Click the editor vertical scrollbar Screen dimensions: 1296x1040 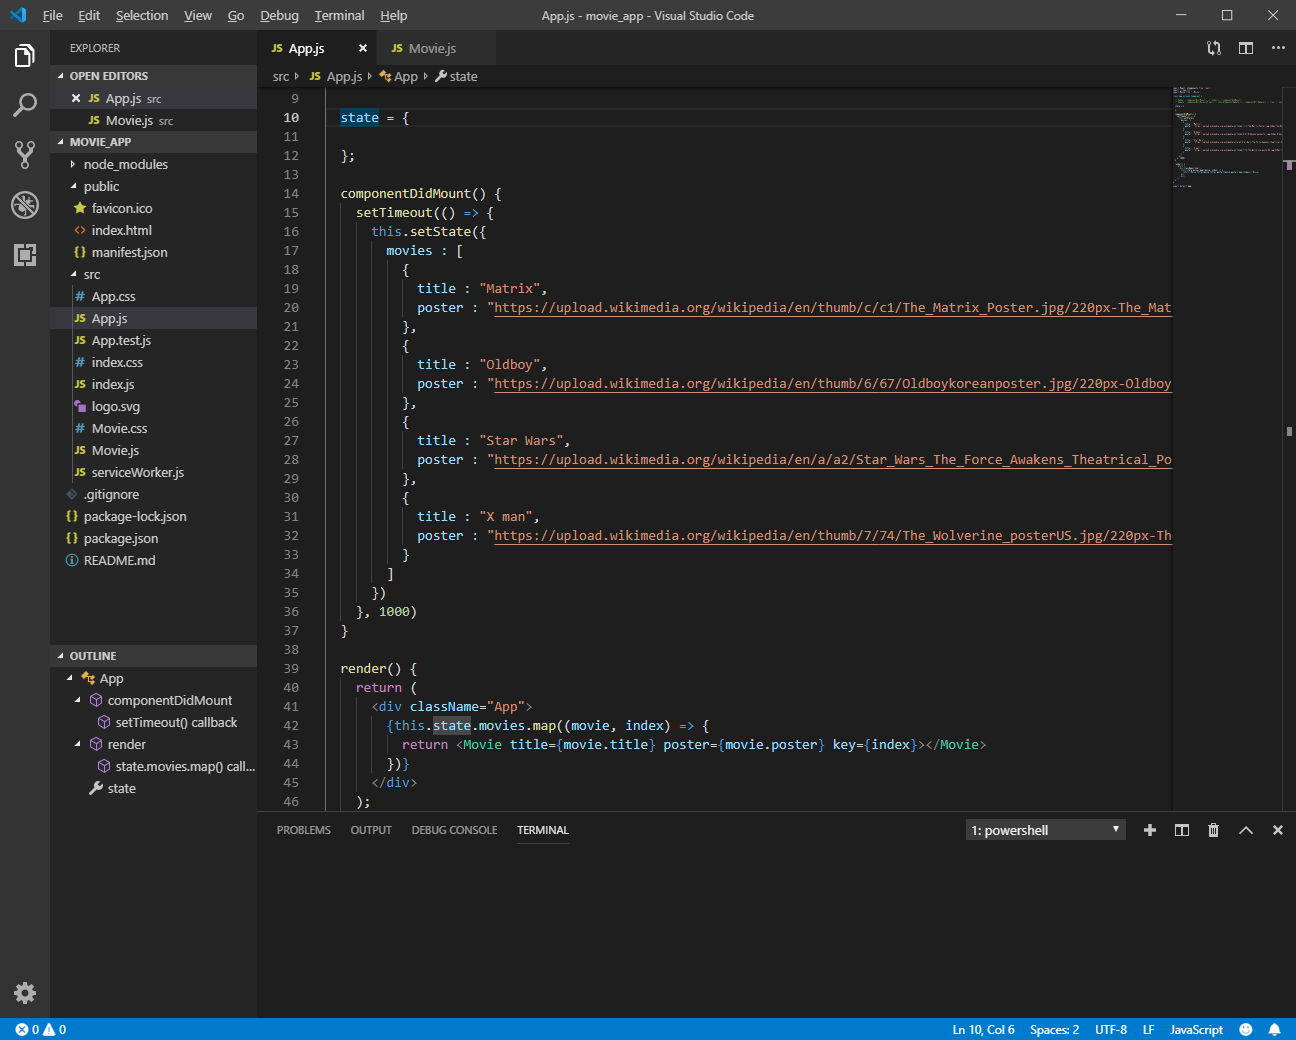[x=1290, y=448]
